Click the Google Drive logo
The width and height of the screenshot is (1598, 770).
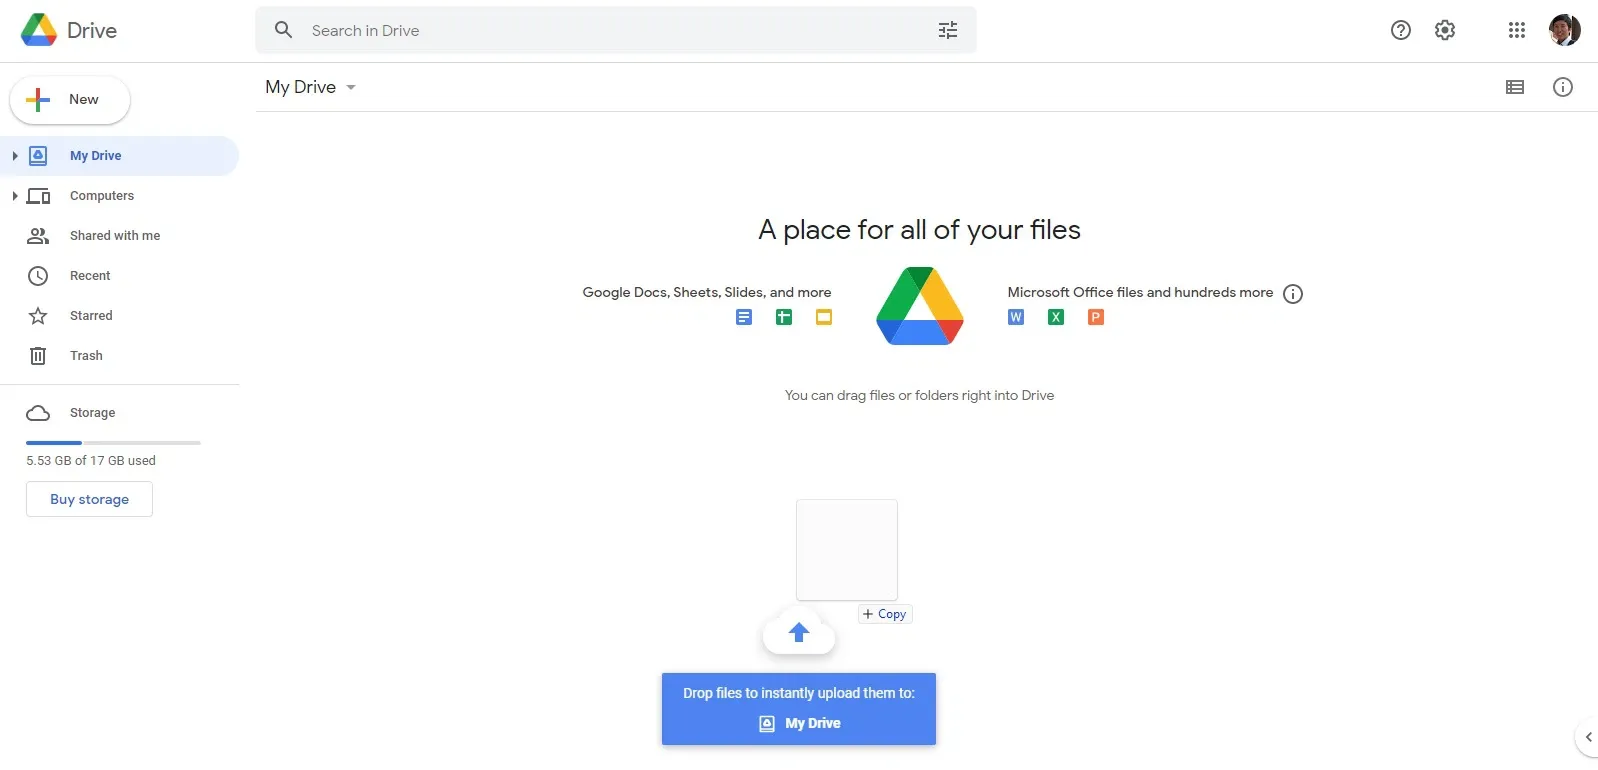[39, 30]
